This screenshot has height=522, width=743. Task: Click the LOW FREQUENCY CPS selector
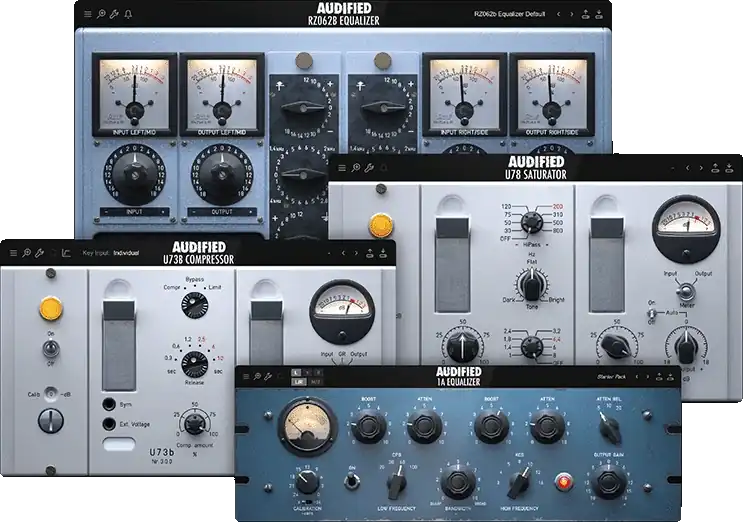tap(396, 482)
